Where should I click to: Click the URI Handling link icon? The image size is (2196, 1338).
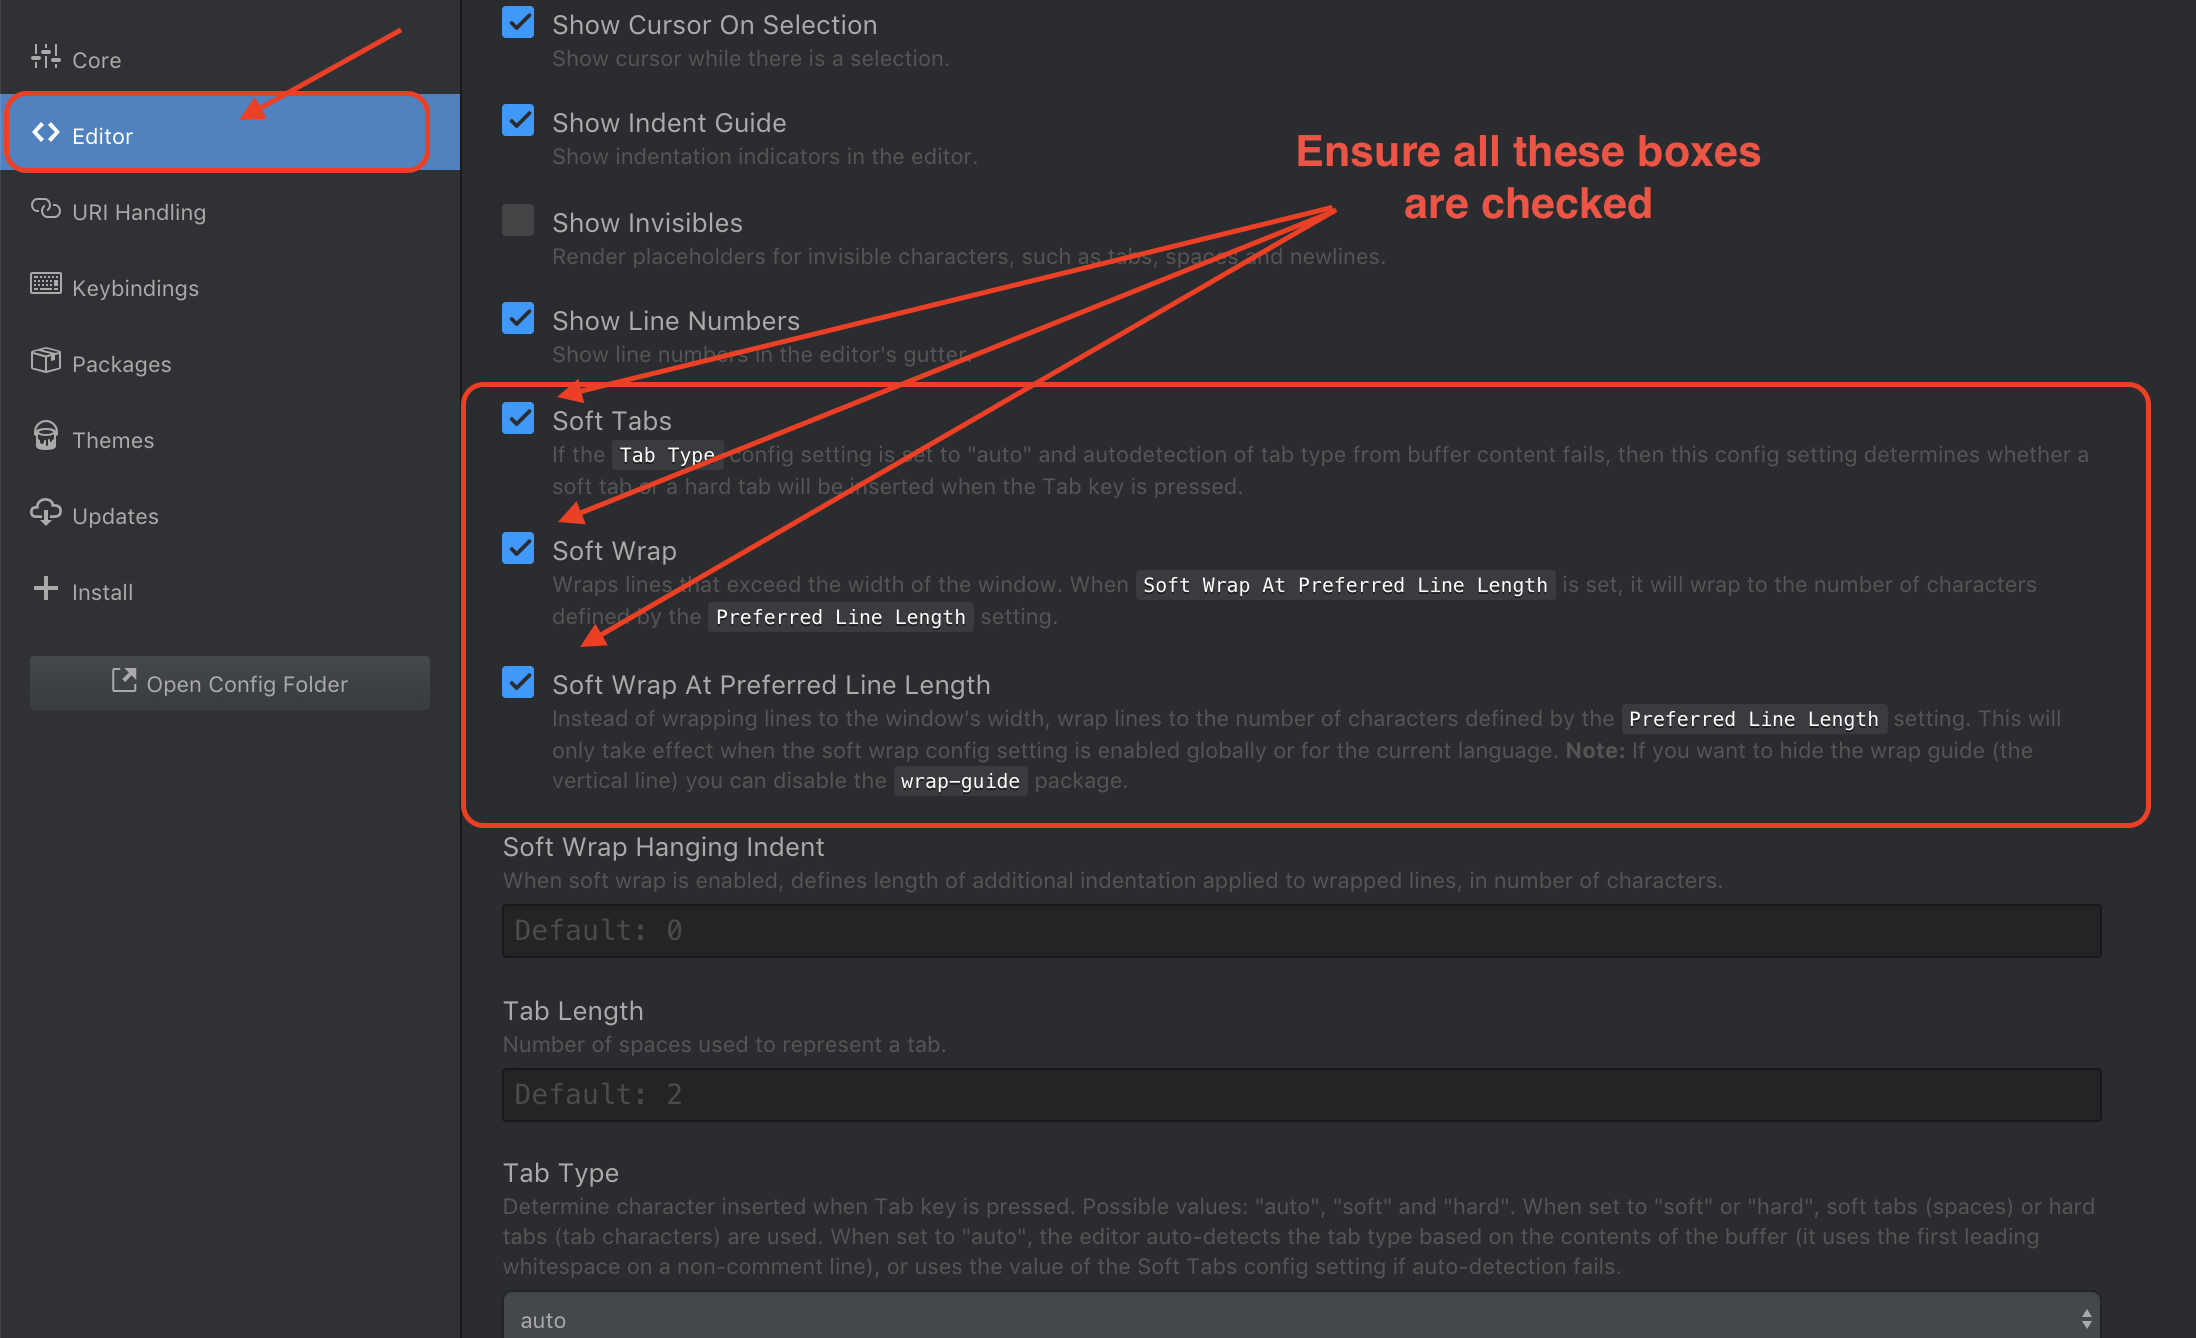(46, 209)
